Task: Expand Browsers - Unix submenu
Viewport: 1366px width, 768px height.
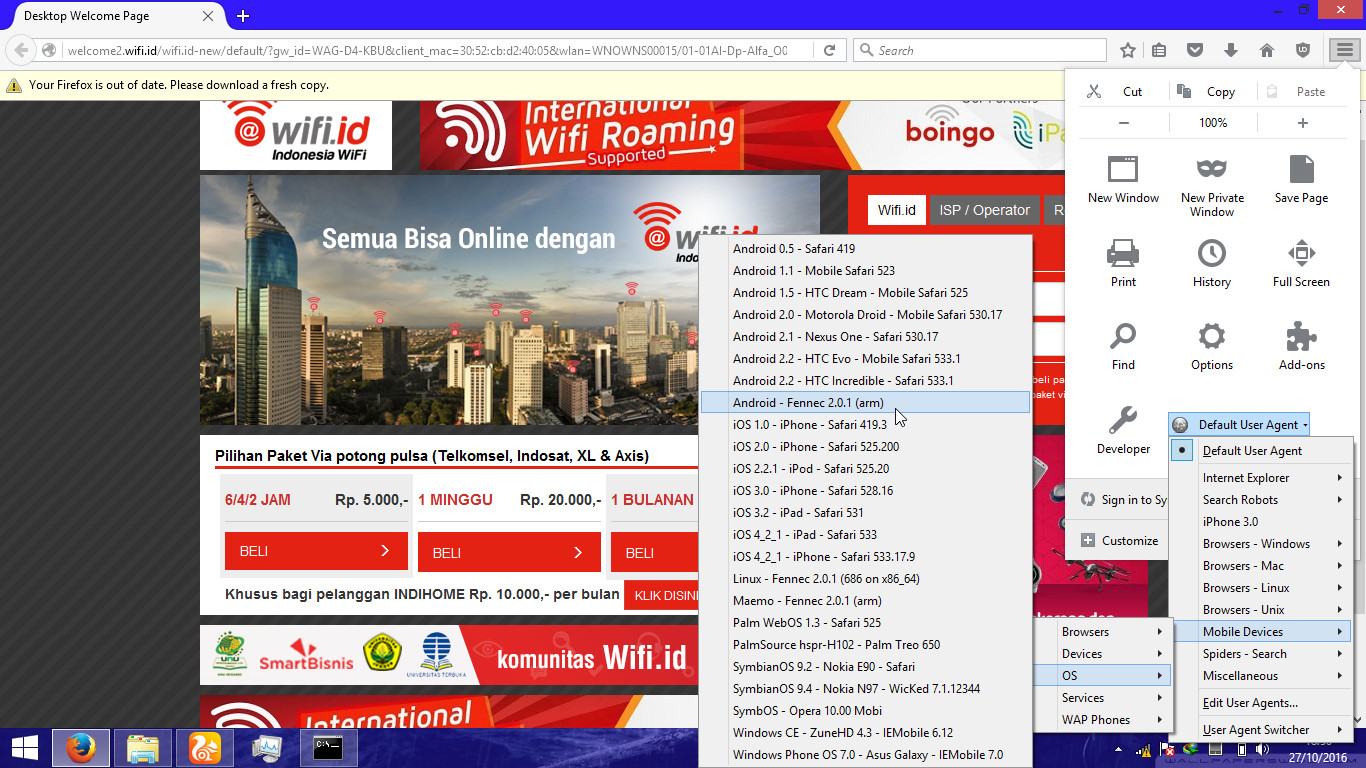Action: (1261, 610)
